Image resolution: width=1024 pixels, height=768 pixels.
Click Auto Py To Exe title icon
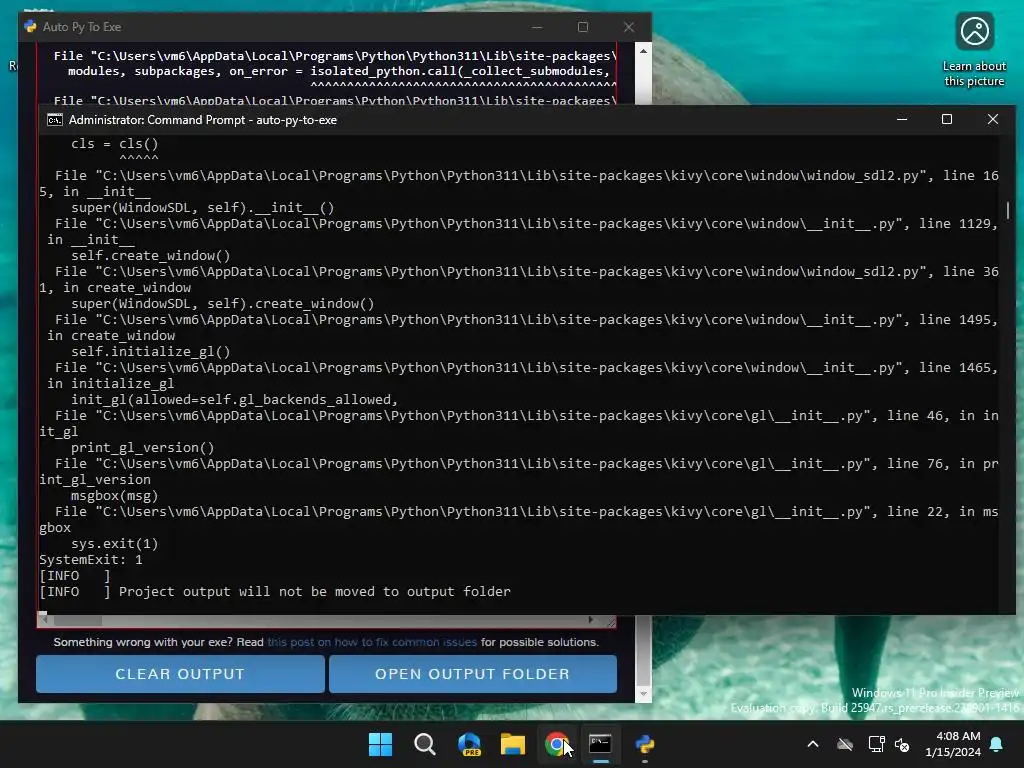tap(30, 27)
